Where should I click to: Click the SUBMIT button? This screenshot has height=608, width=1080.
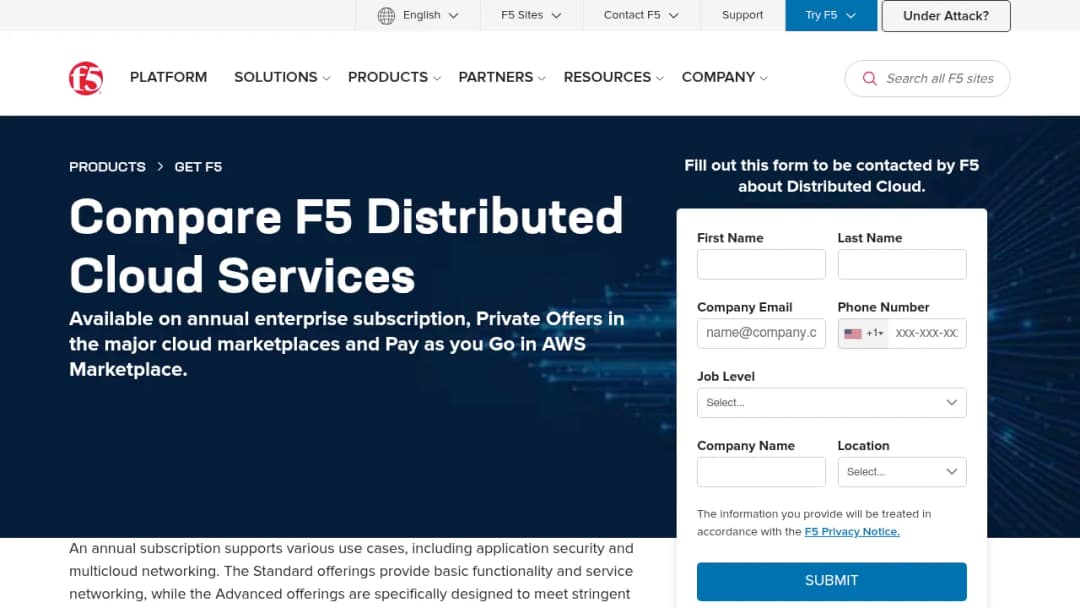pyautogui.click(x=831, y=581)
